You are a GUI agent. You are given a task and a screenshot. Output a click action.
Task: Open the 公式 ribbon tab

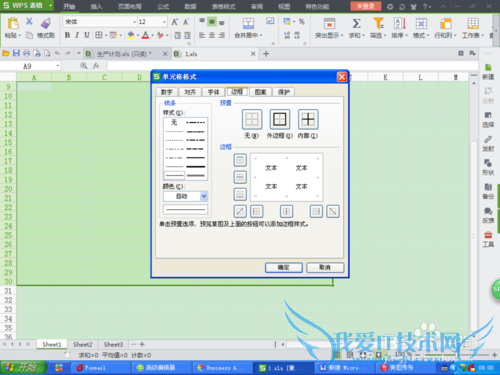pos(163,6)
